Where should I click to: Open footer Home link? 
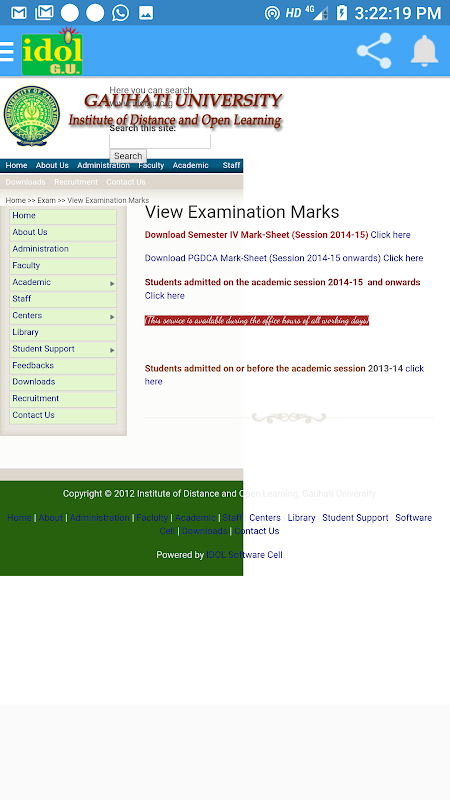click(19, 518)
